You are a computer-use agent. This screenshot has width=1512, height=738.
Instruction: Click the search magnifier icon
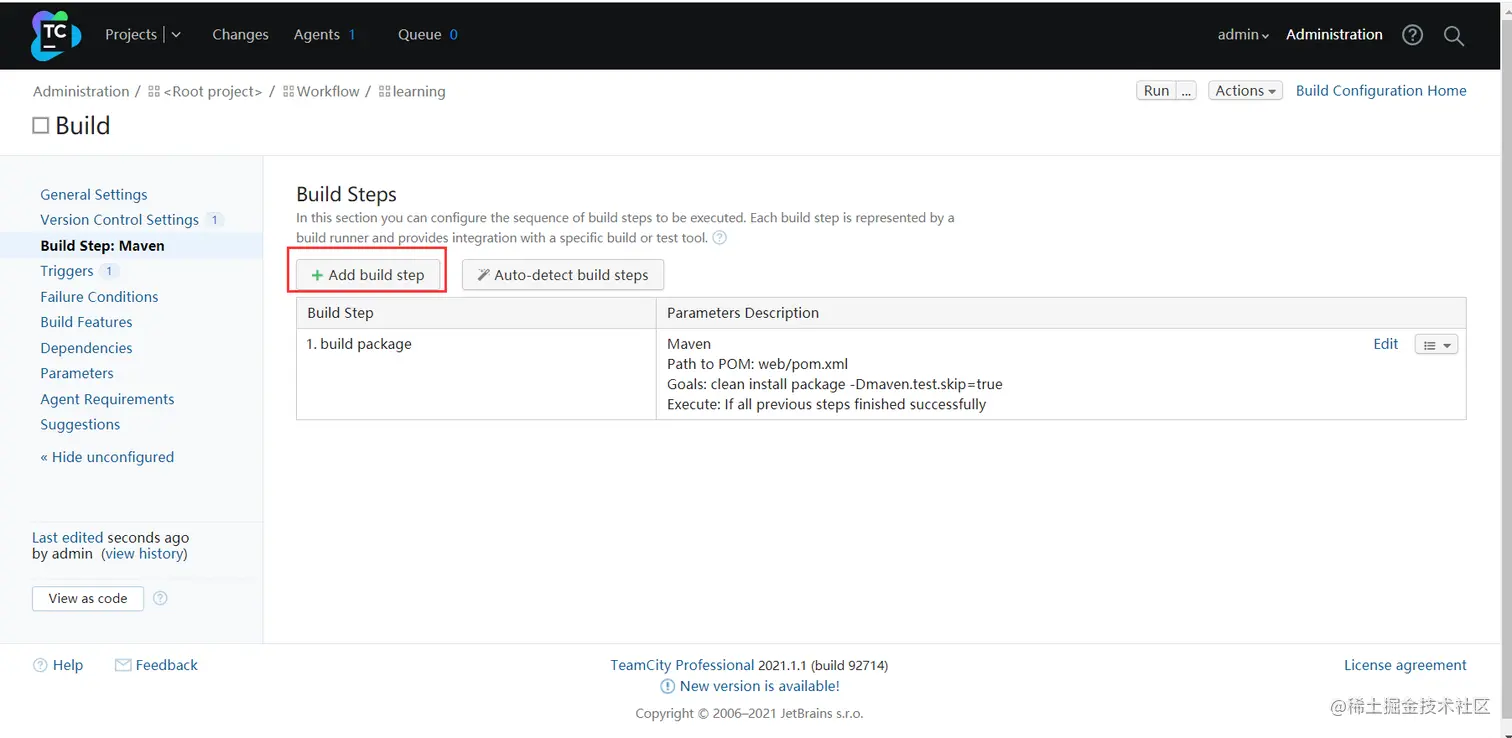1454,36
